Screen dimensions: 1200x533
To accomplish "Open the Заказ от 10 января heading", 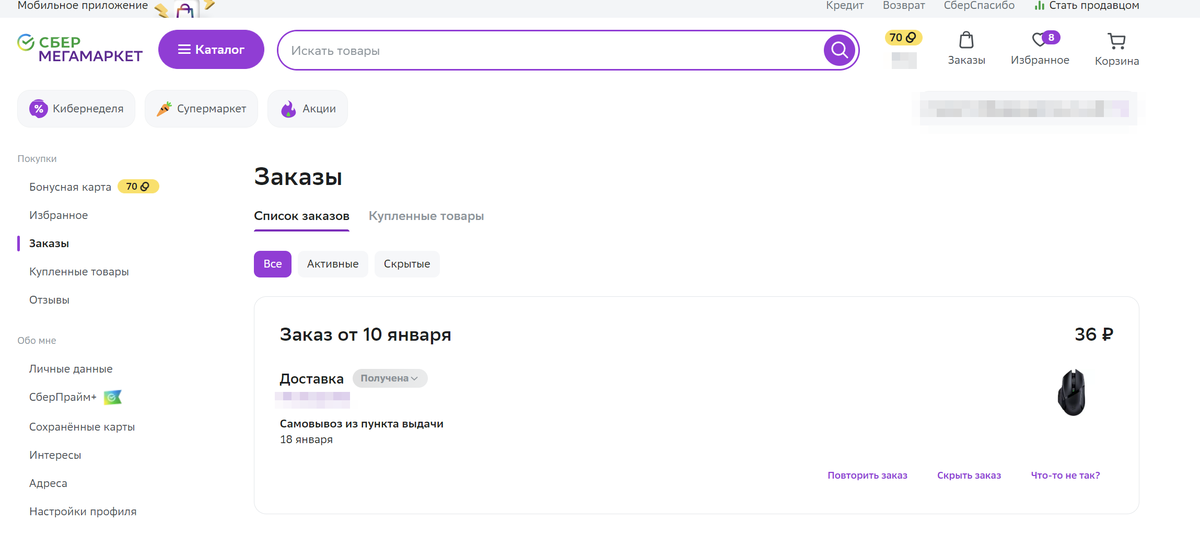I will pos(365,334).
